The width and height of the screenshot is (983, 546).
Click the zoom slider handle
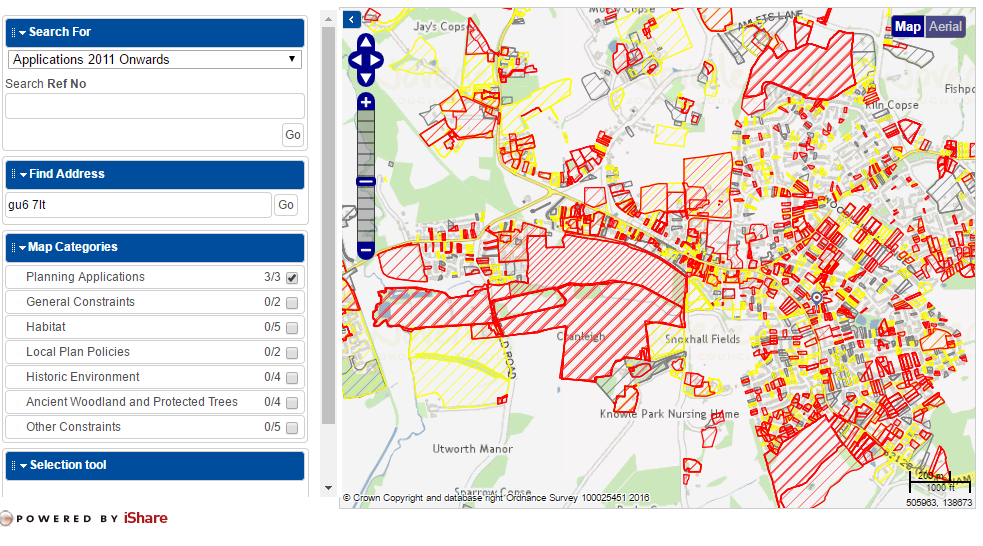pos(366,182)
